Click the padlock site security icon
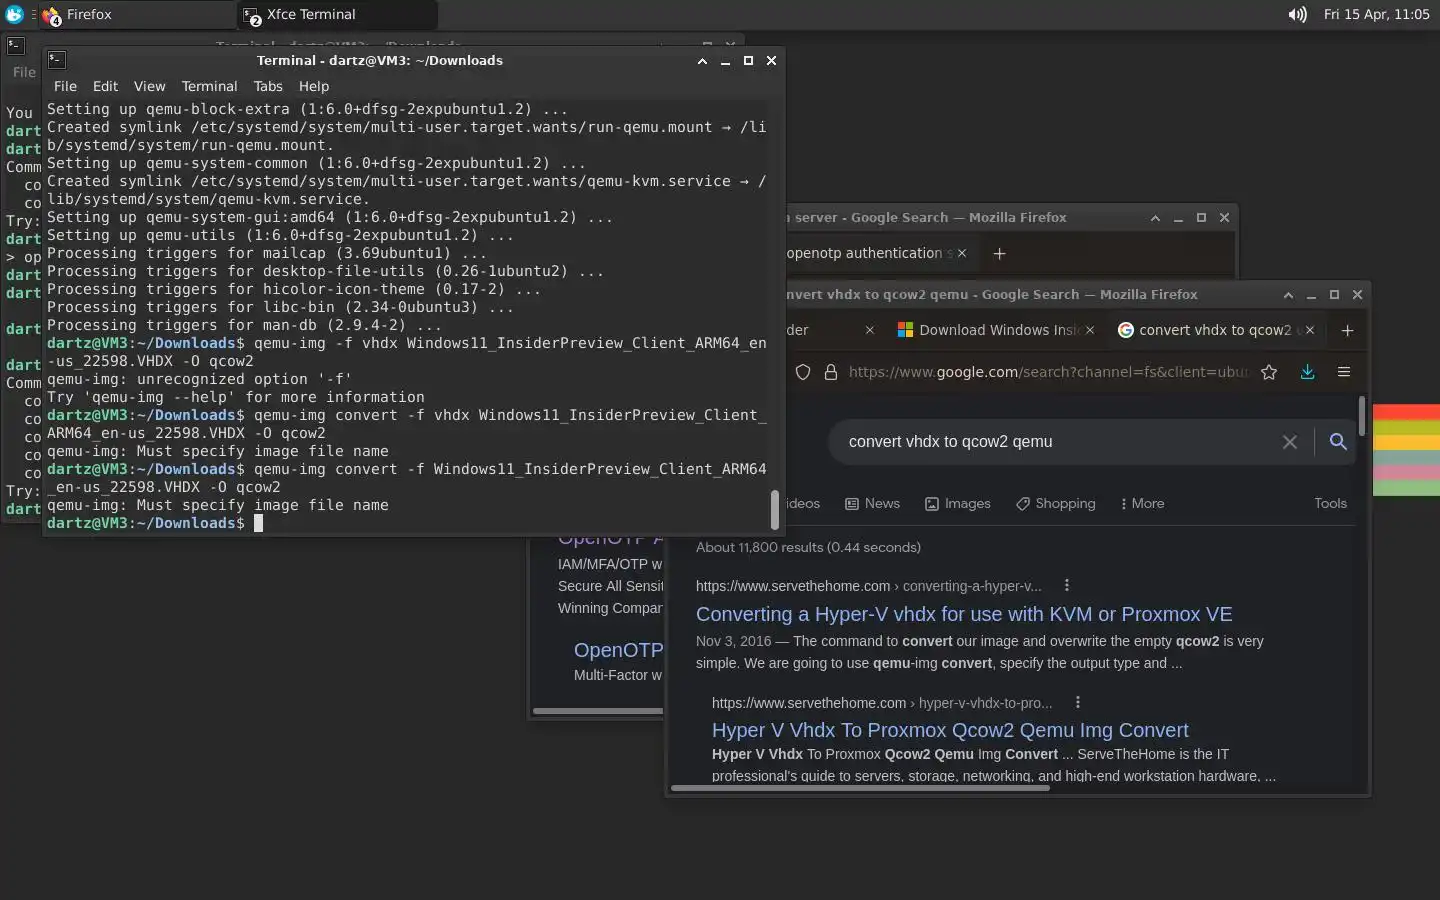1440x900 pixels. click(830, 372)
